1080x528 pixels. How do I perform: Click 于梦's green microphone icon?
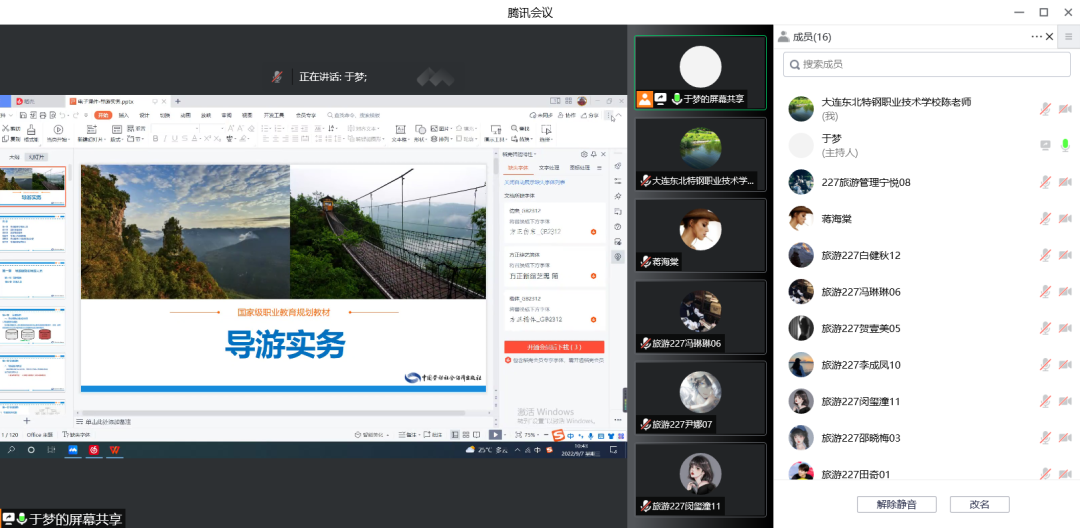[x=1065, y=145]
